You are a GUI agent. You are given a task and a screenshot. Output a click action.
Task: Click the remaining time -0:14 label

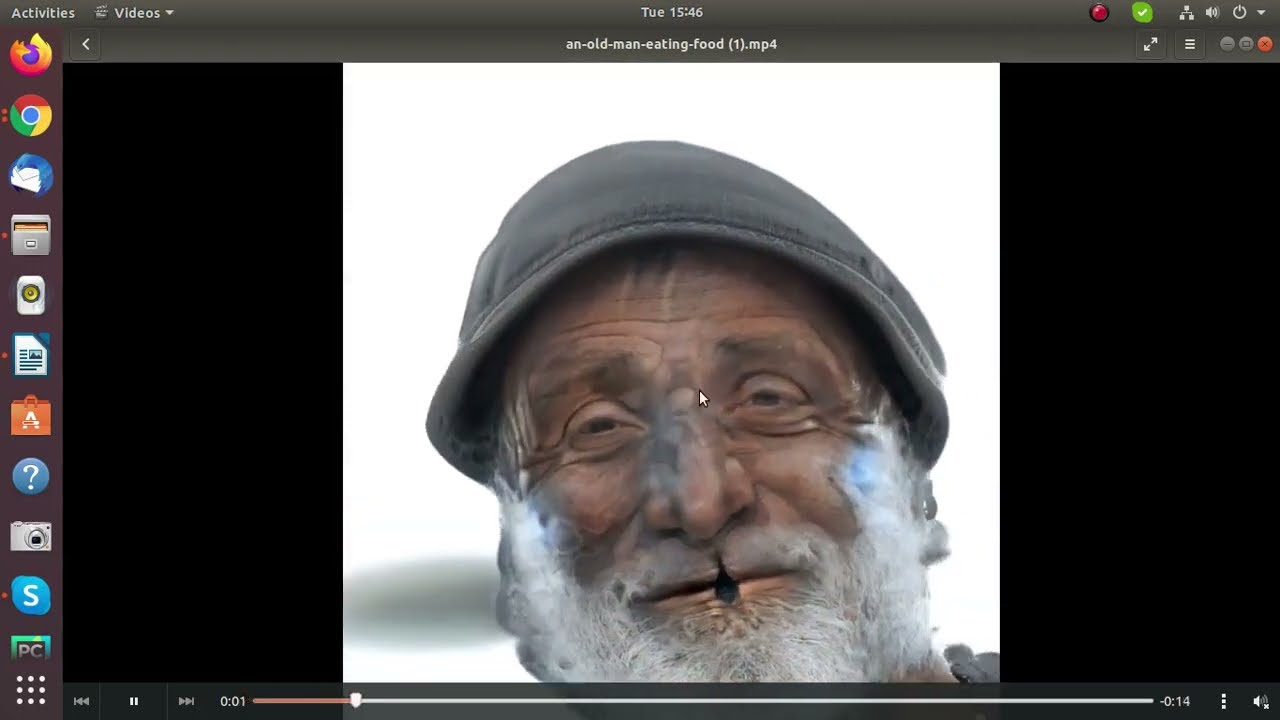click(x=1175, y=701)
